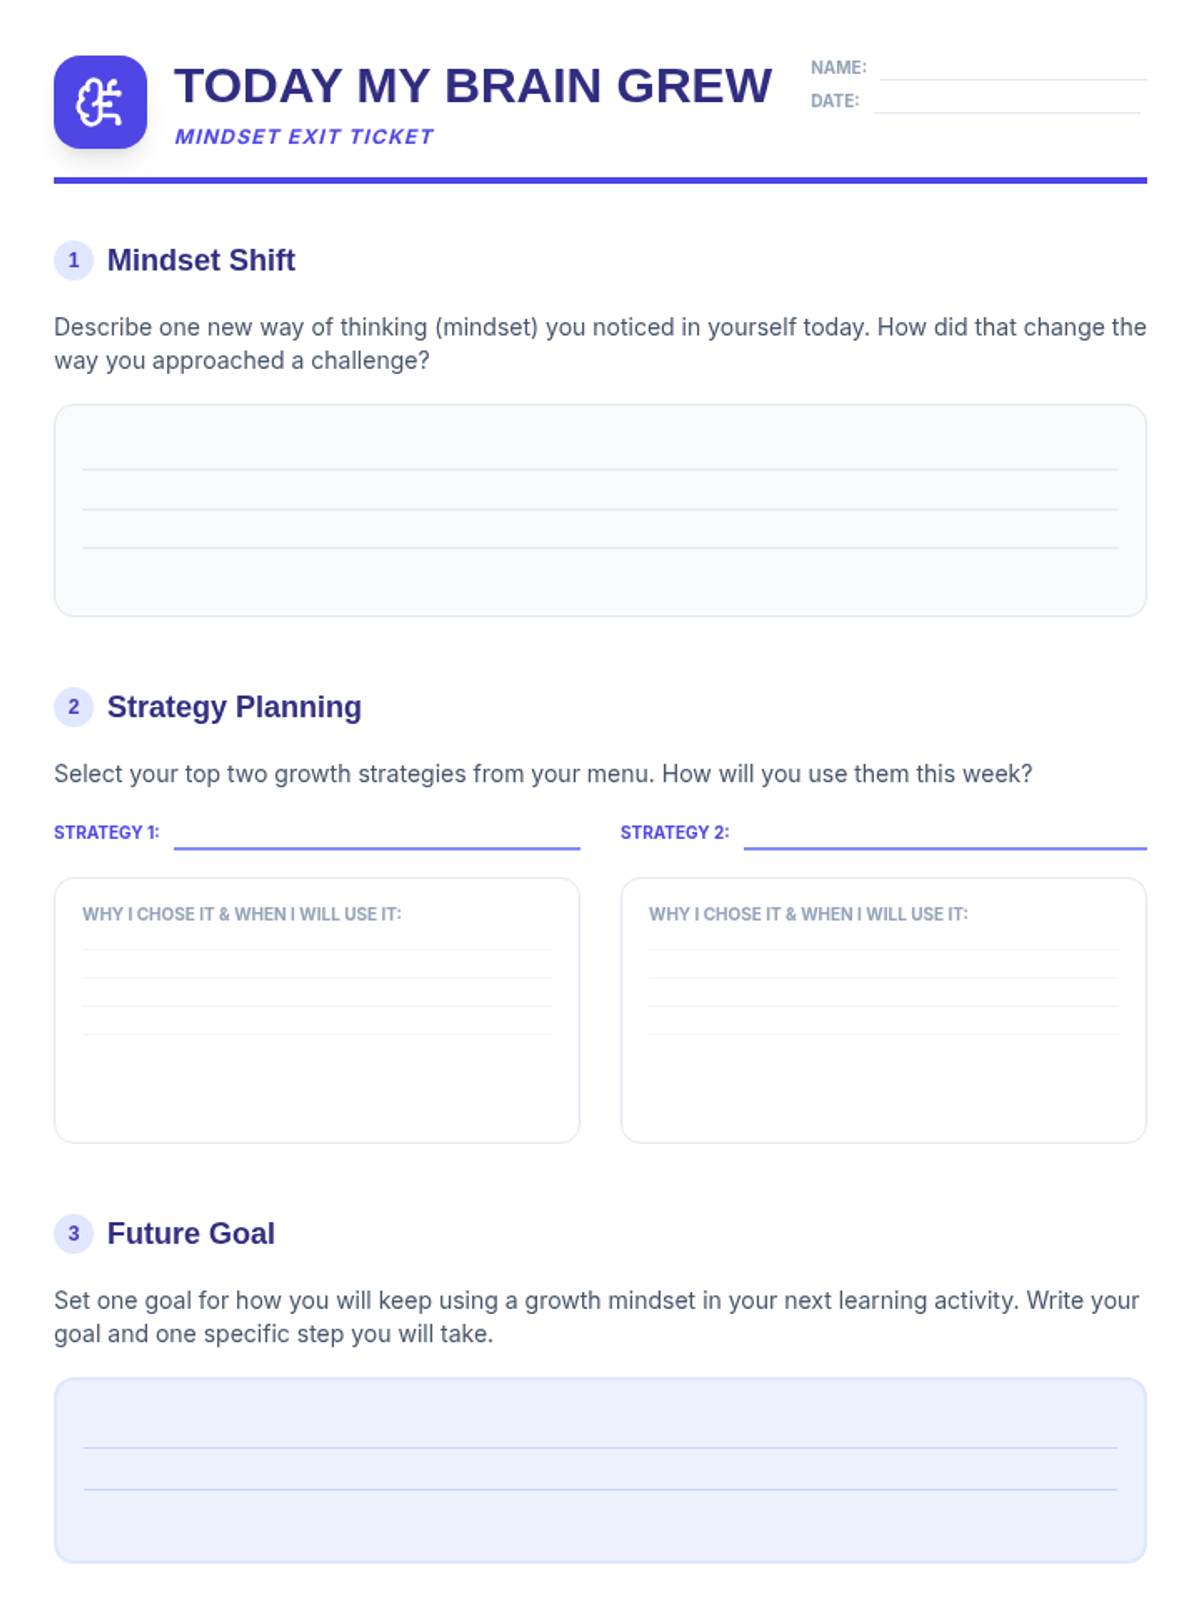Click the STRATEGY 1: label

pos(107,832)
